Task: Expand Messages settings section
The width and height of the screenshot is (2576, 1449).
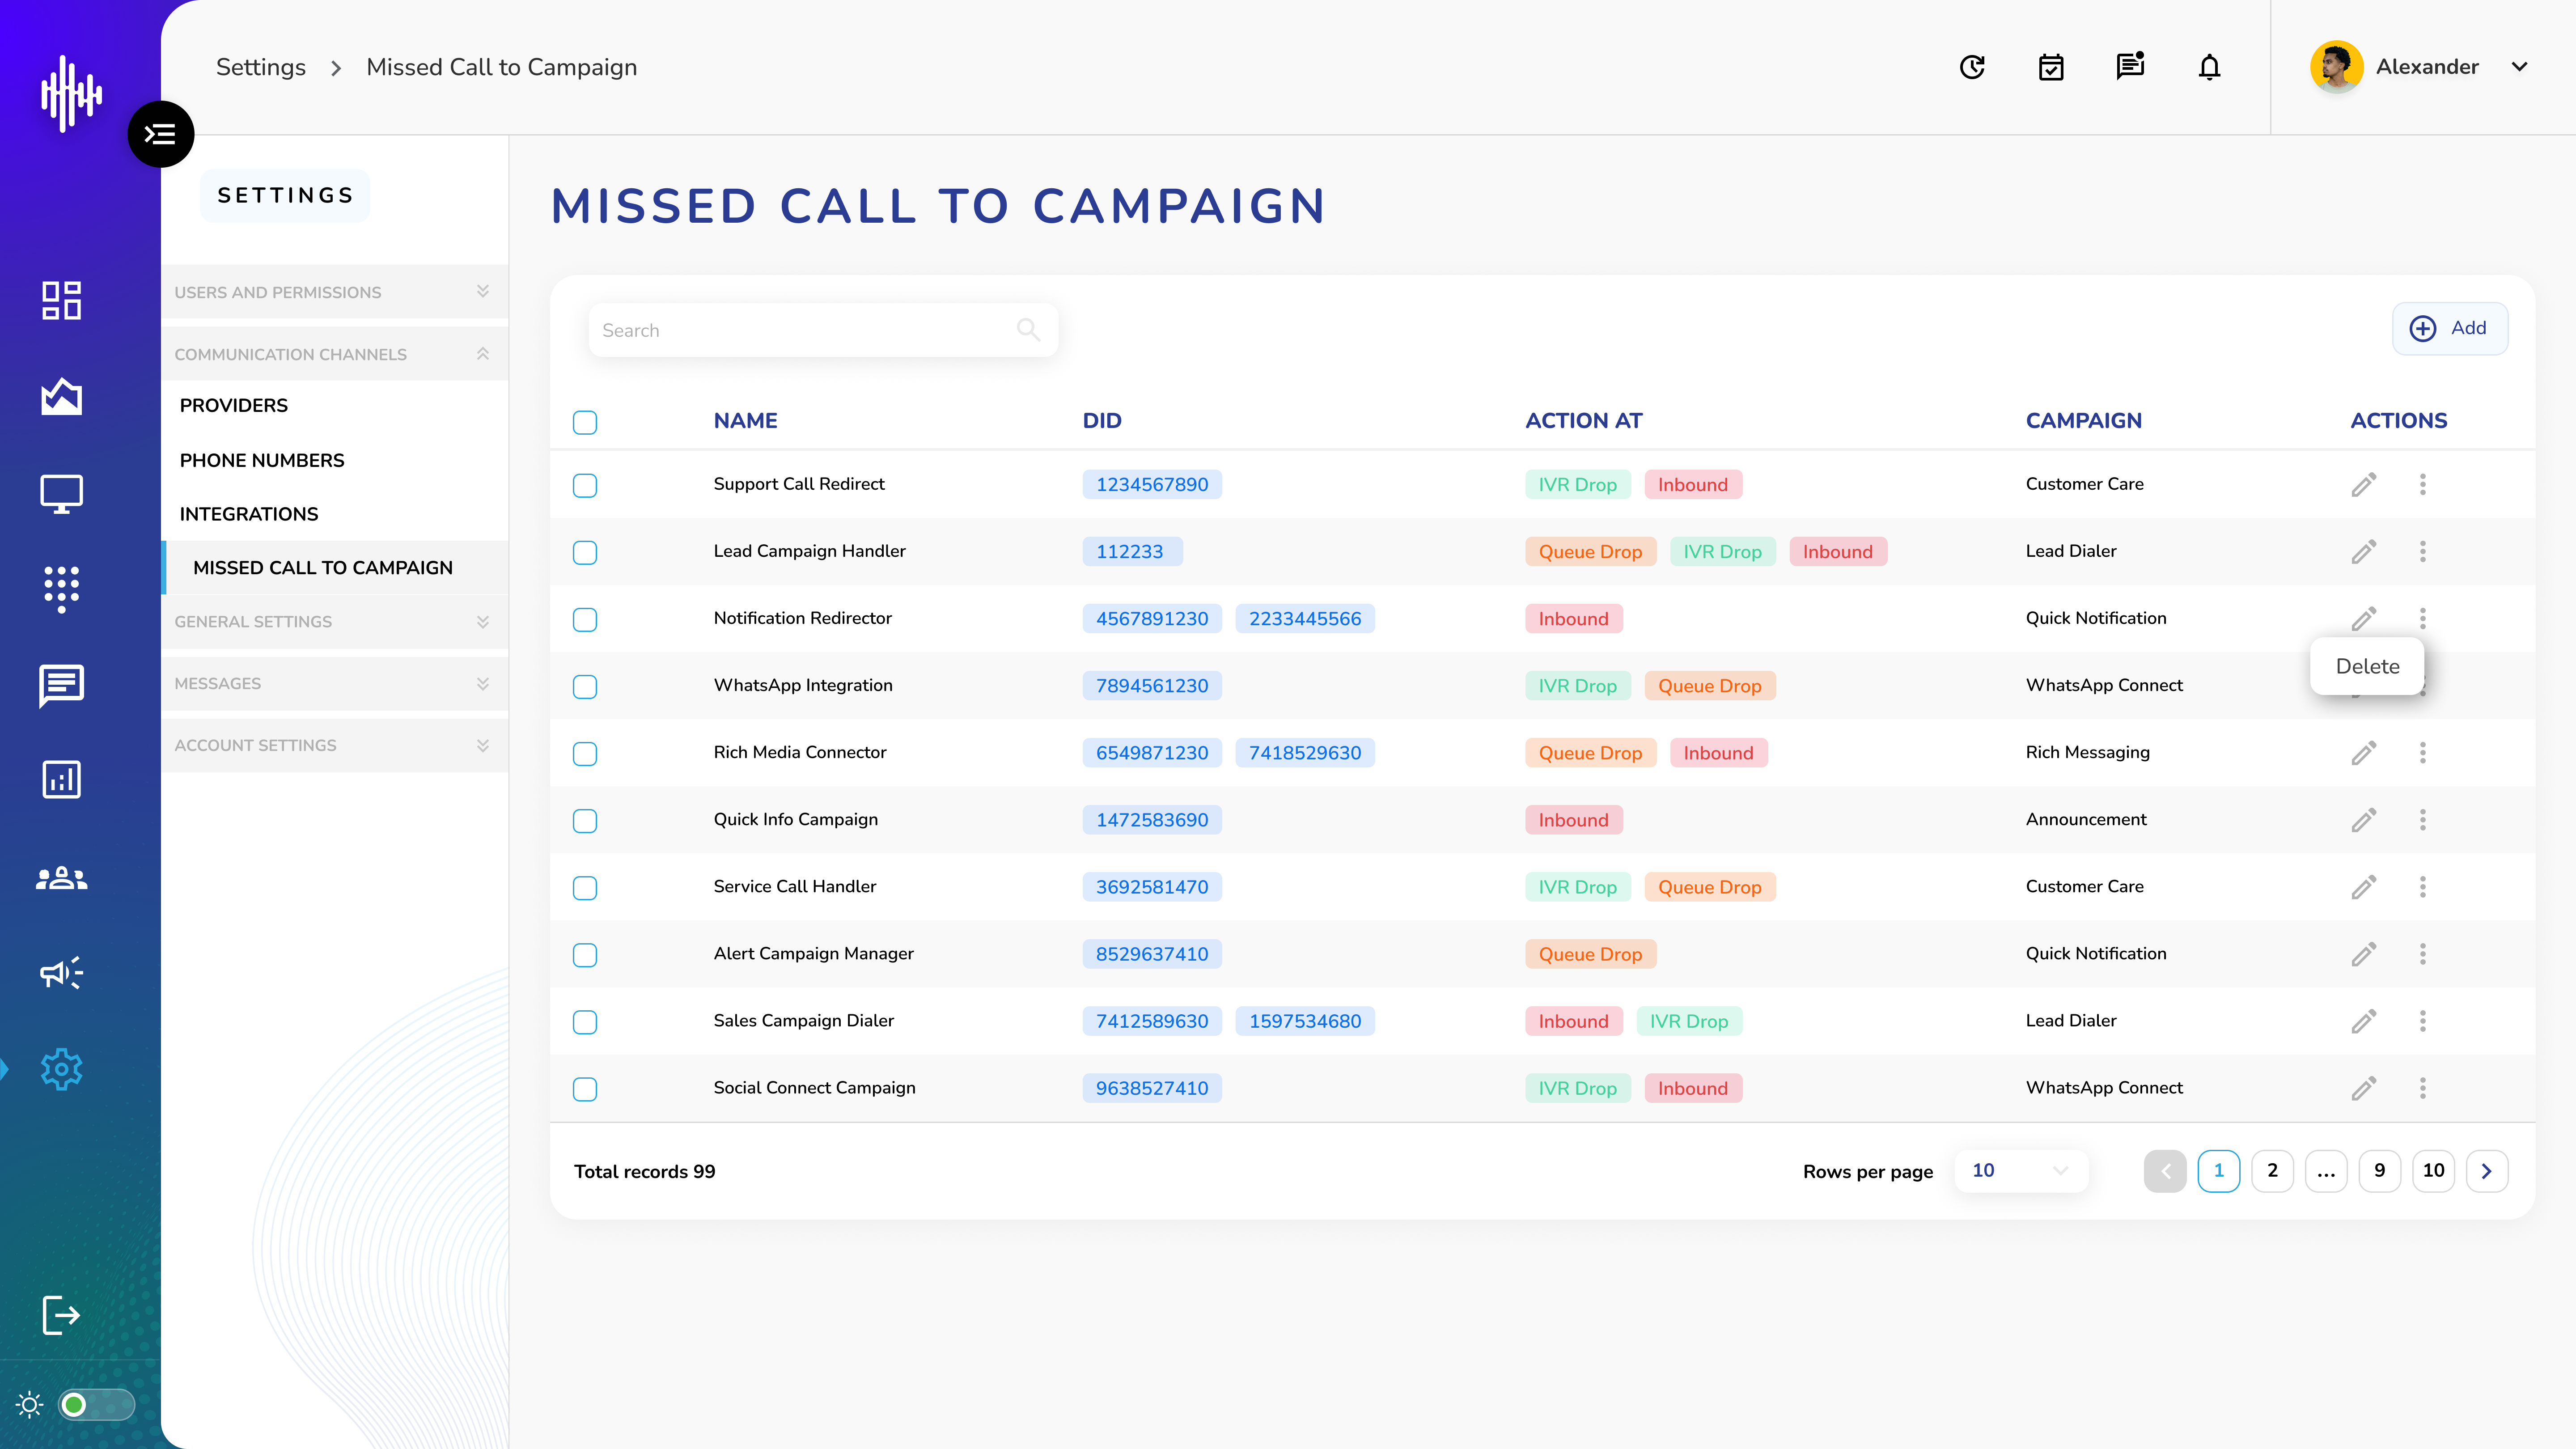Action: [334, 683]
